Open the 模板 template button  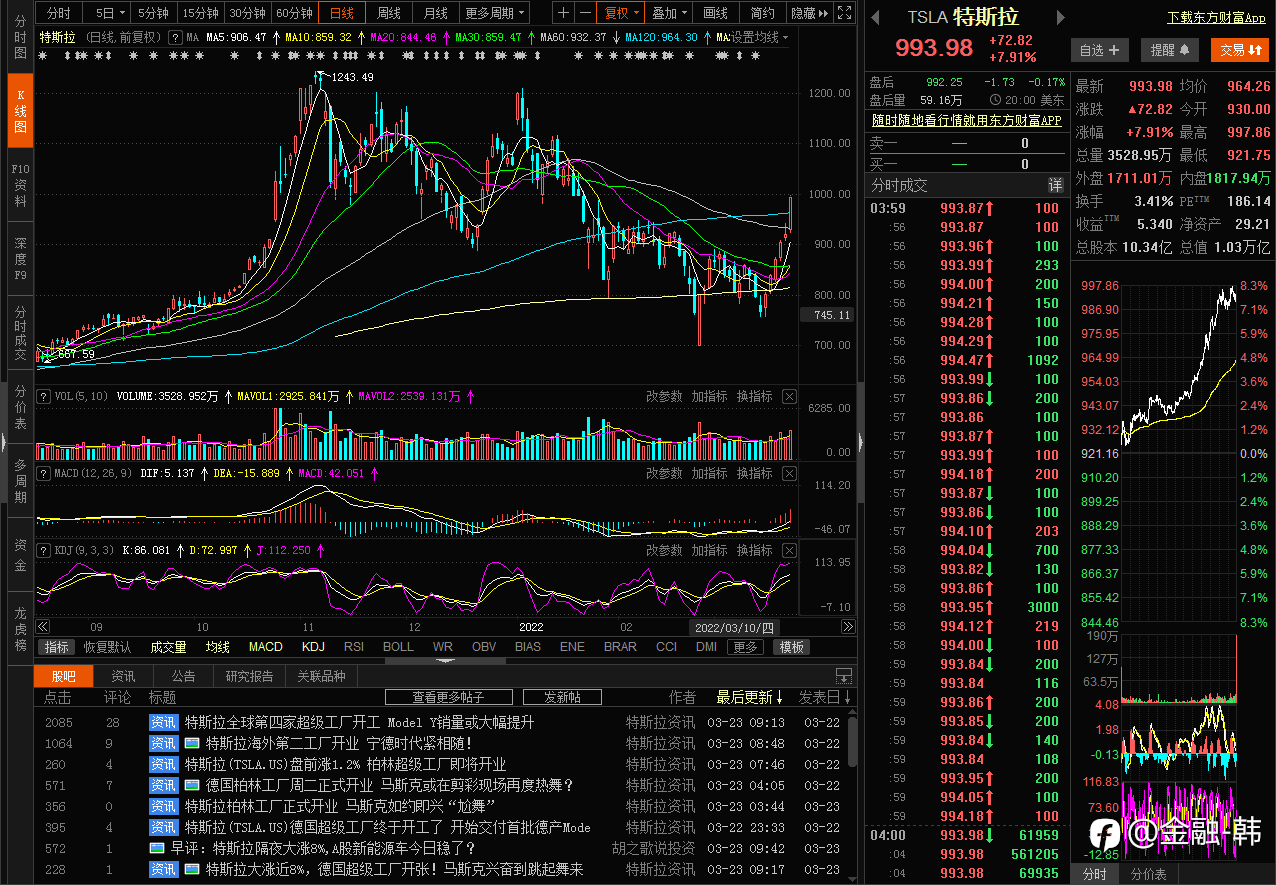tap(792, 647)
